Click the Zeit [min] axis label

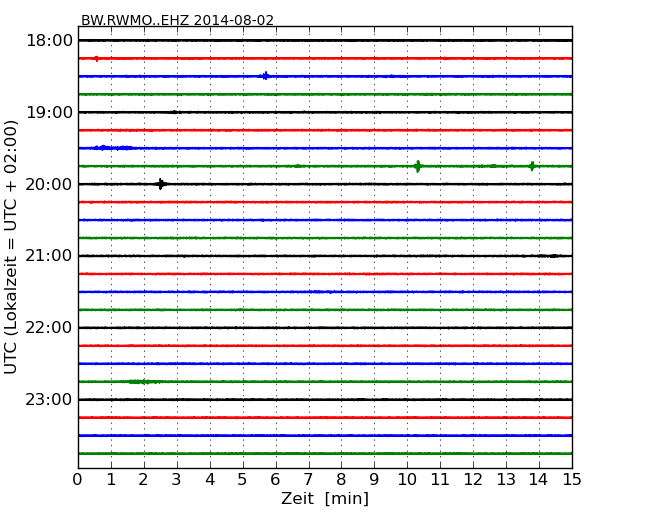pyautogui.click(x=325, y=498)
